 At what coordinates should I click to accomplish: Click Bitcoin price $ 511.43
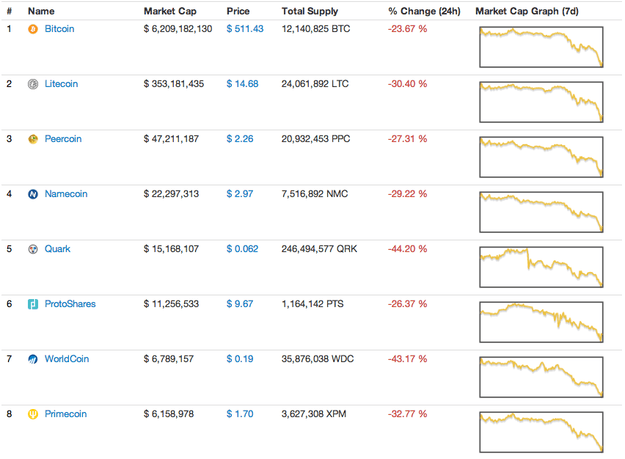(x=245, y=29)
